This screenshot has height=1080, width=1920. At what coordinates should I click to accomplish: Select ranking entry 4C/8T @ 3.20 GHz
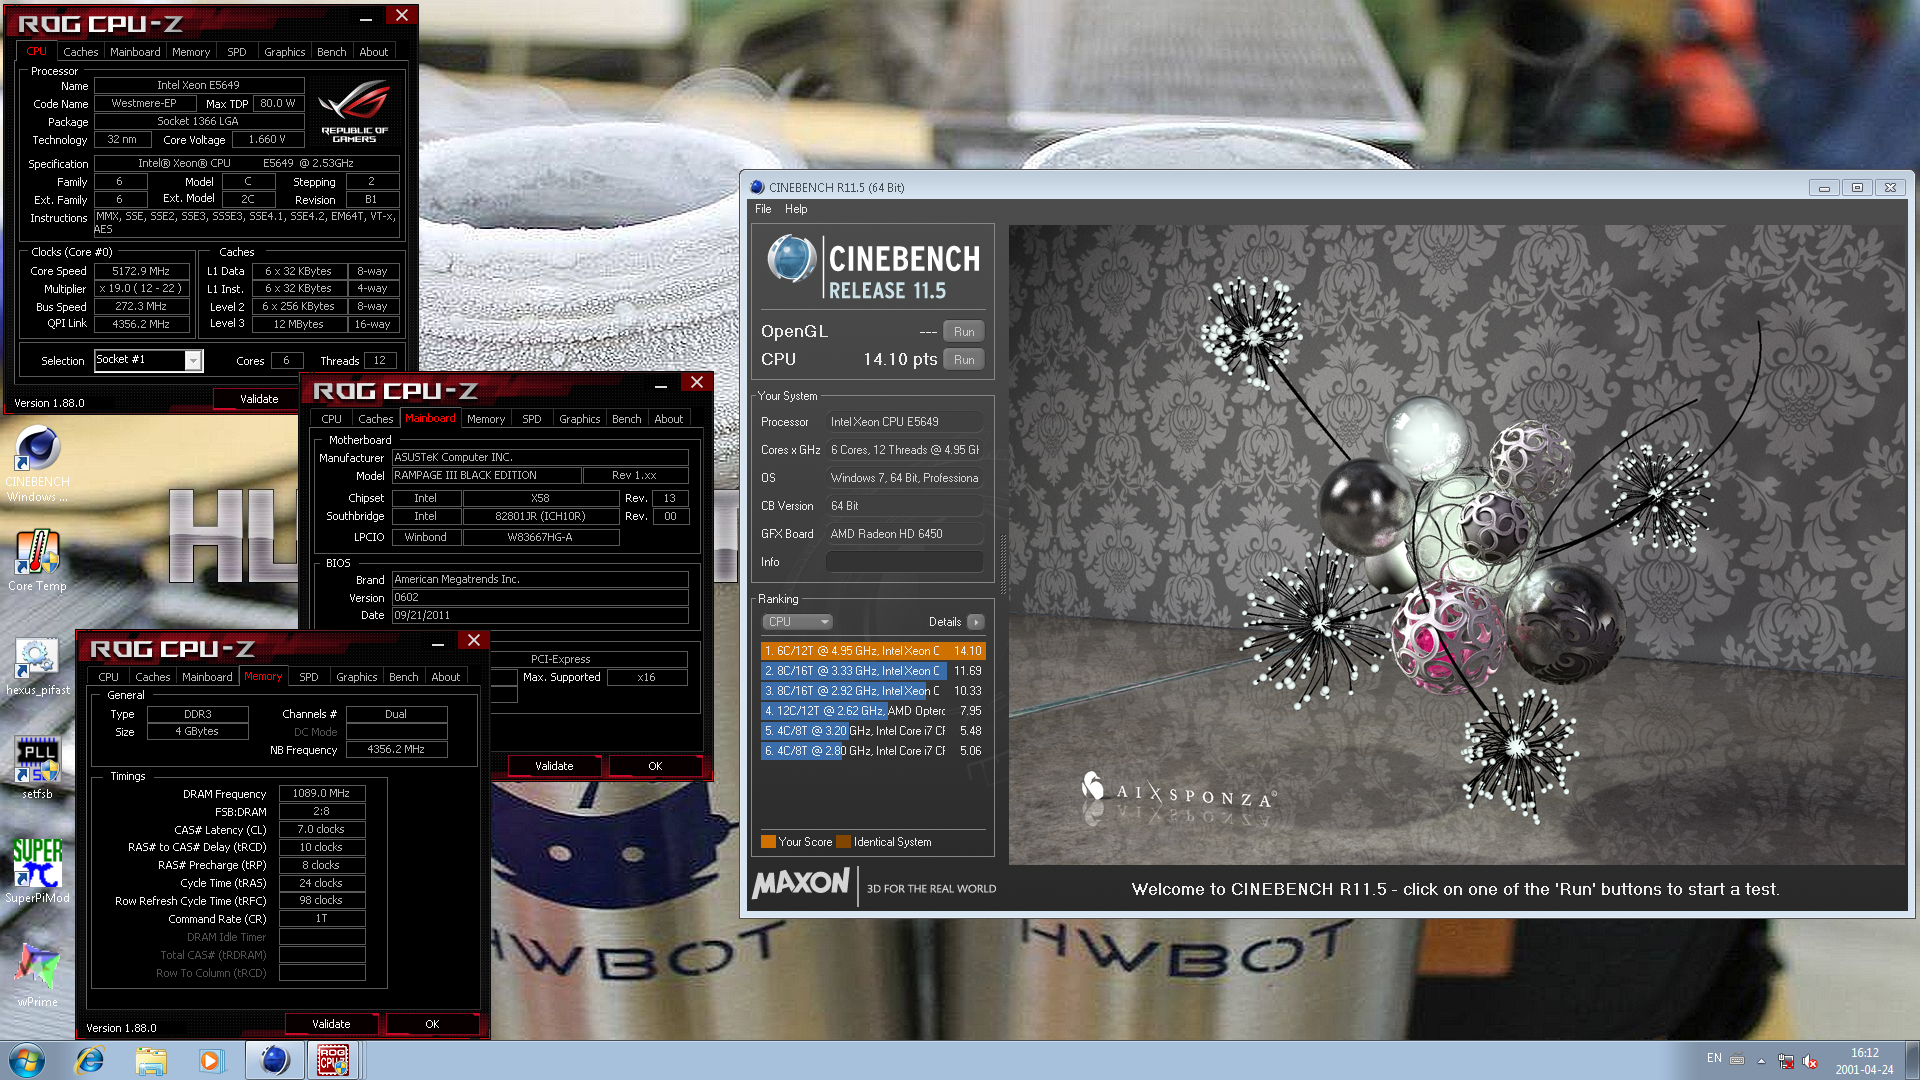point(873,731)
